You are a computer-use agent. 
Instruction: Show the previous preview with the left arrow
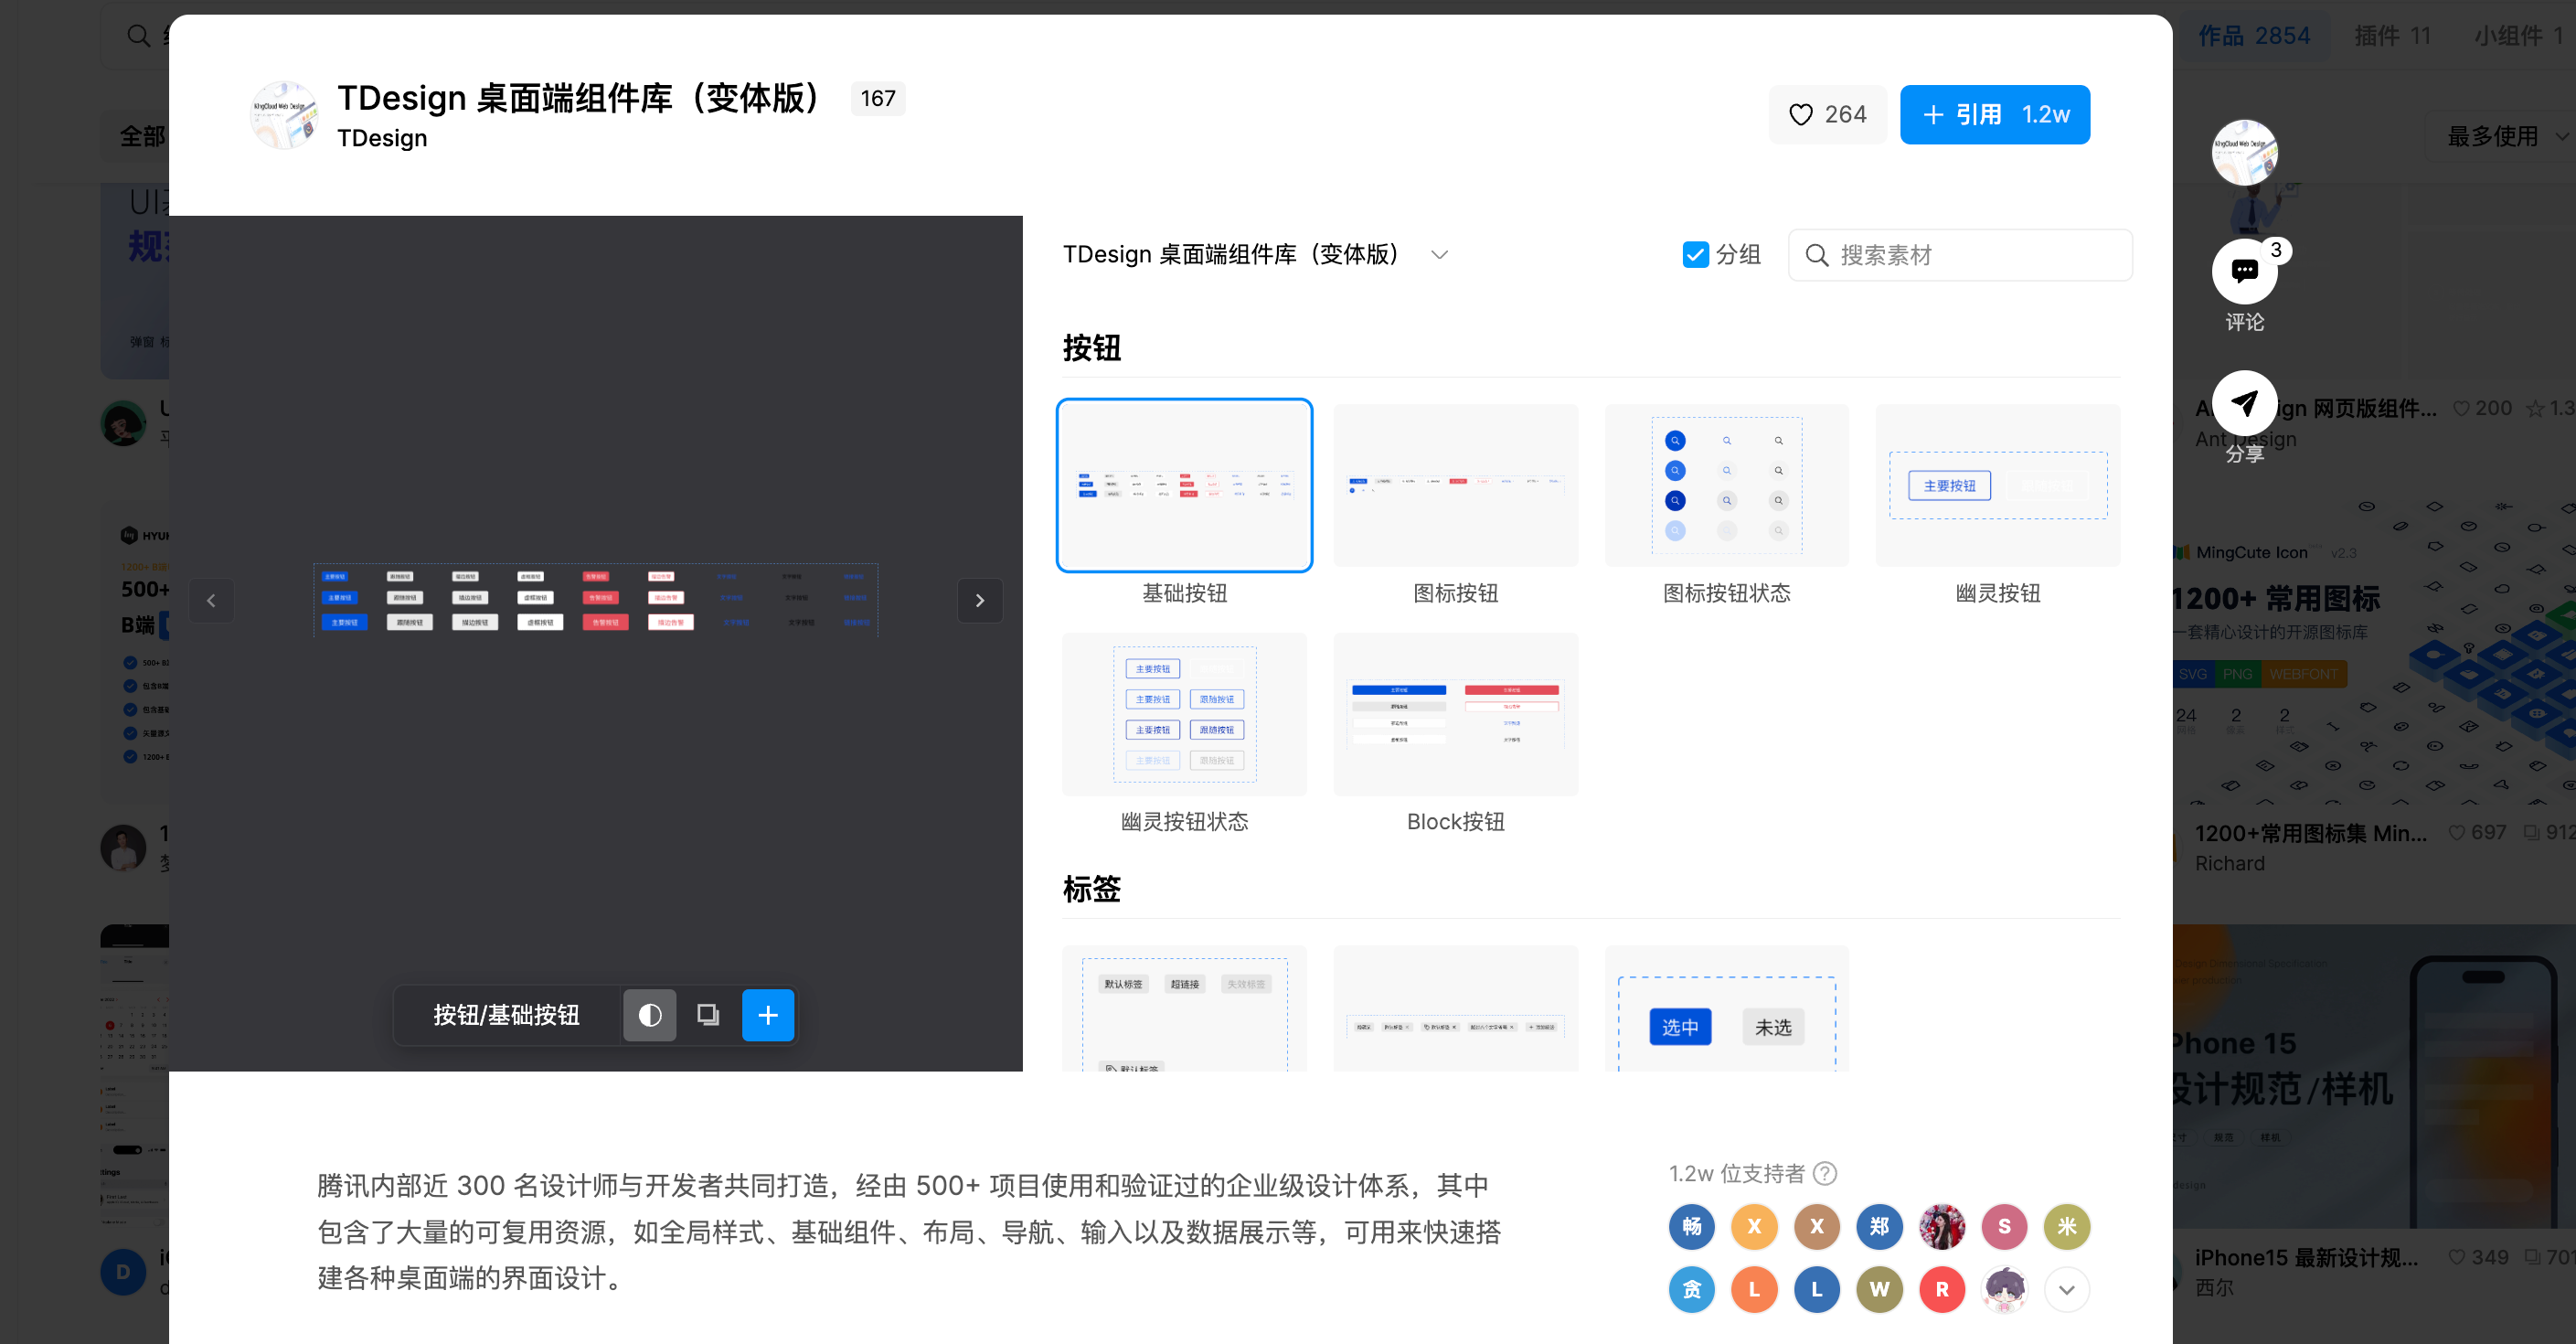click(211, 600)
